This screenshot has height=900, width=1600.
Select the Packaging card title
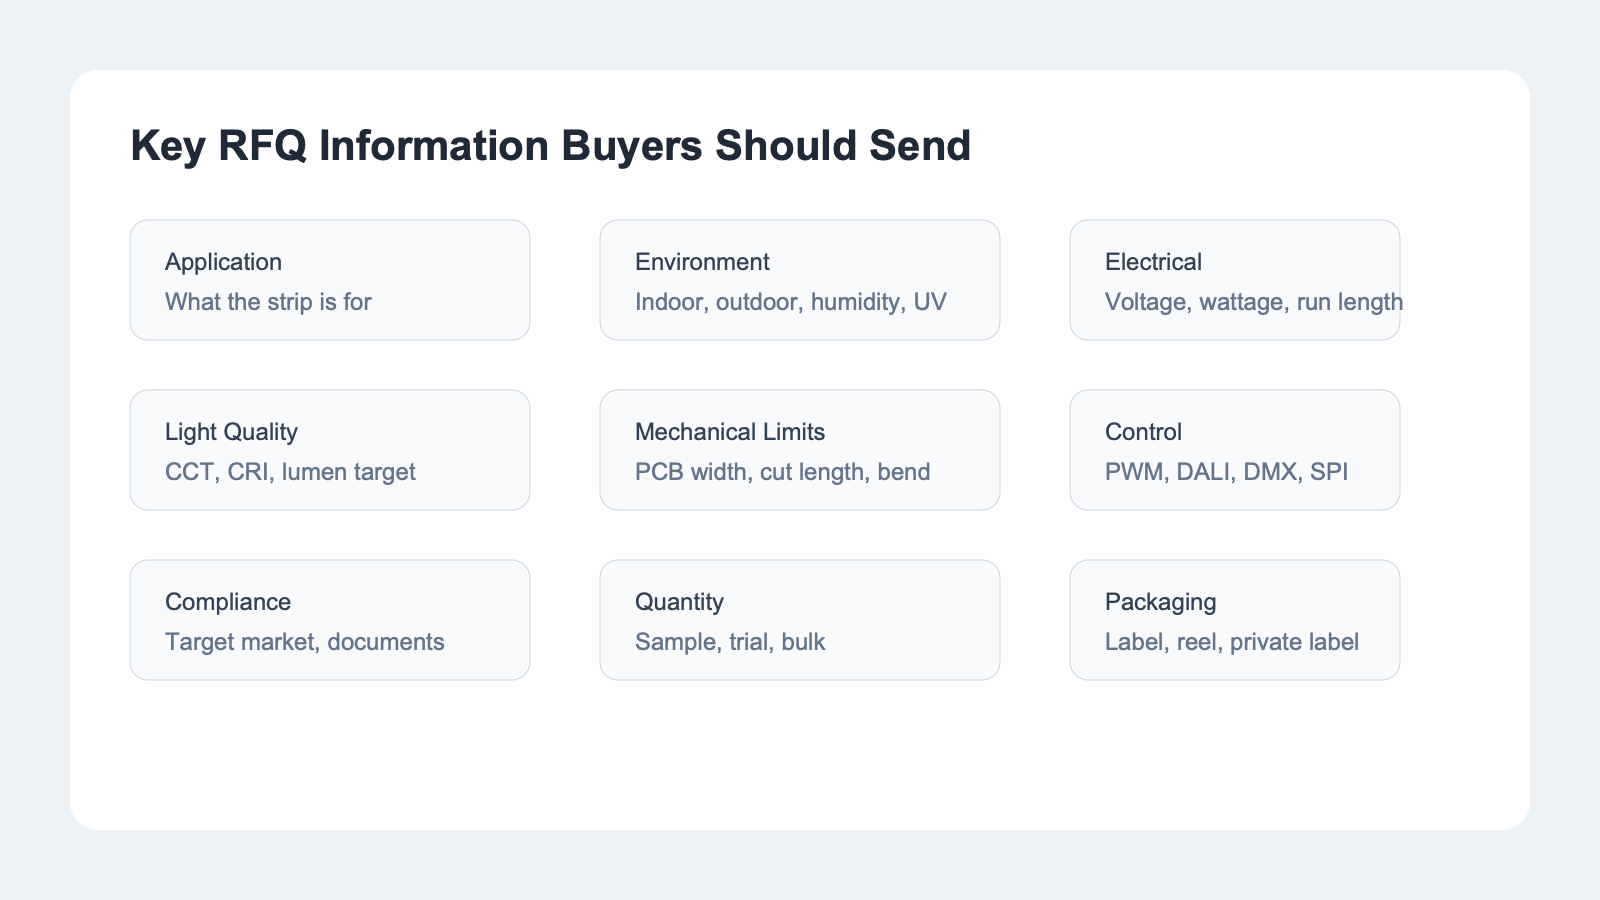[x=1160, y=602]
